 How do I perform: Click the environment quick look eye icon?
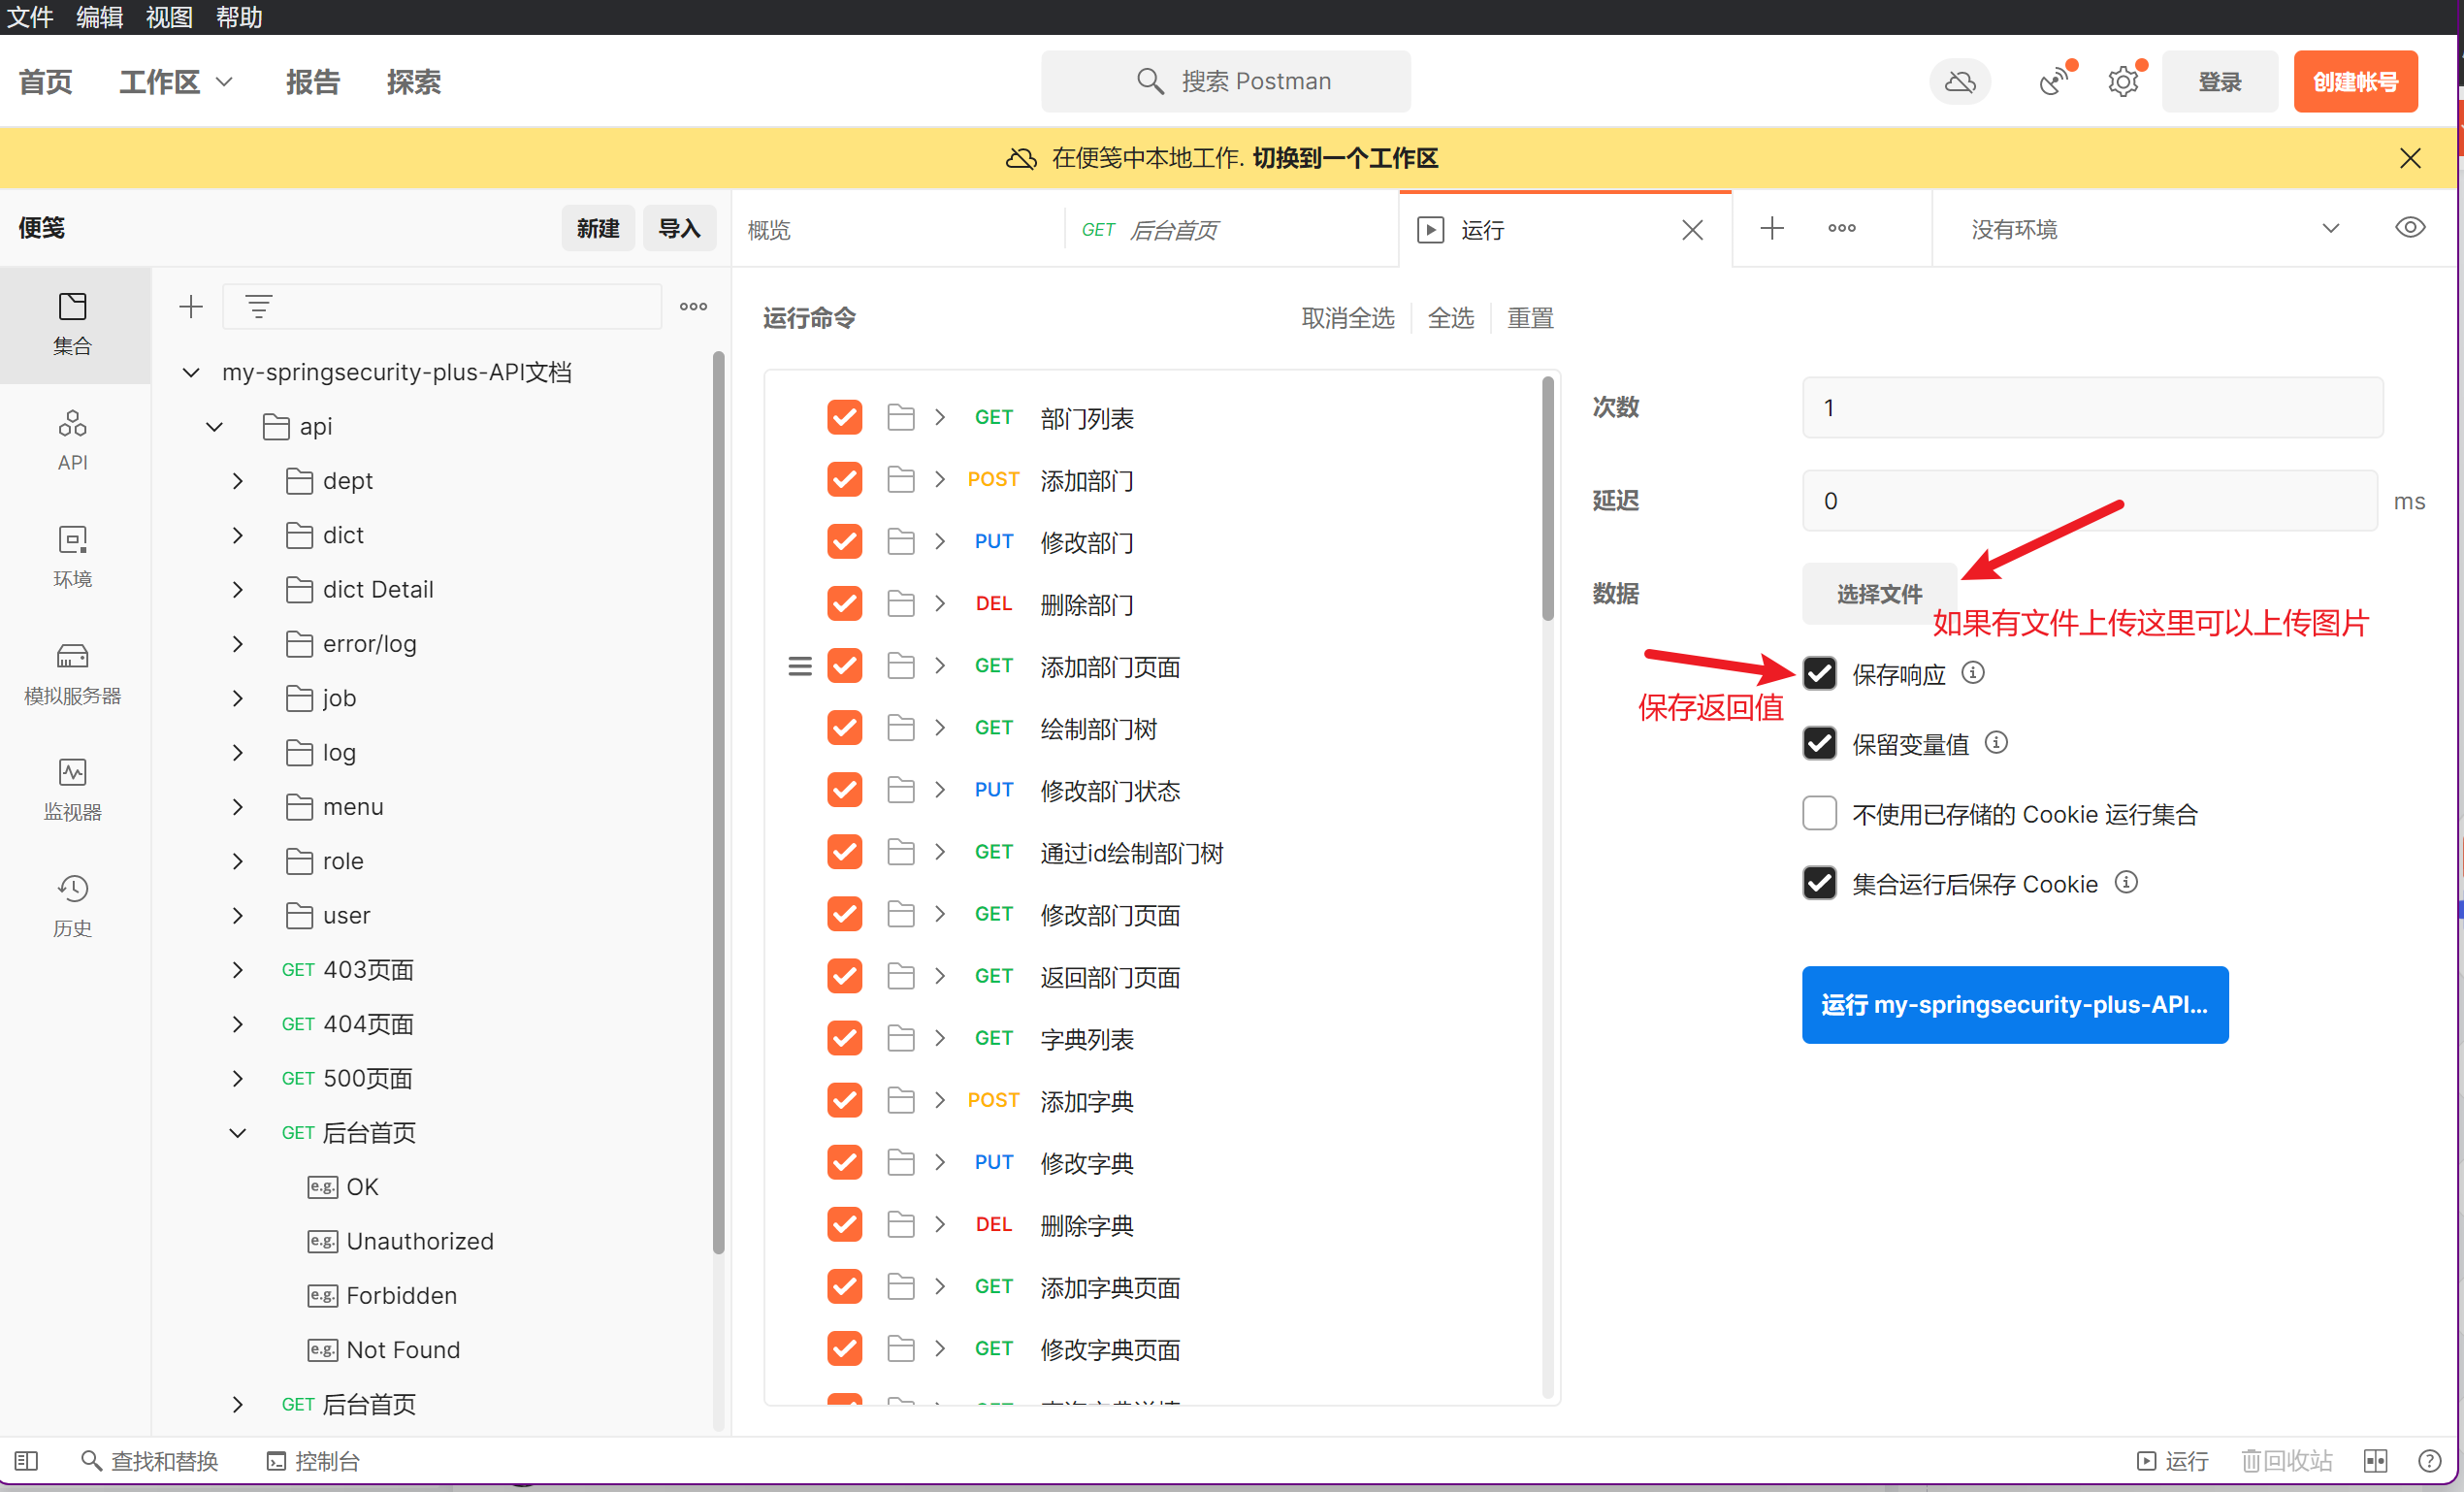(x=2409, y=228)
